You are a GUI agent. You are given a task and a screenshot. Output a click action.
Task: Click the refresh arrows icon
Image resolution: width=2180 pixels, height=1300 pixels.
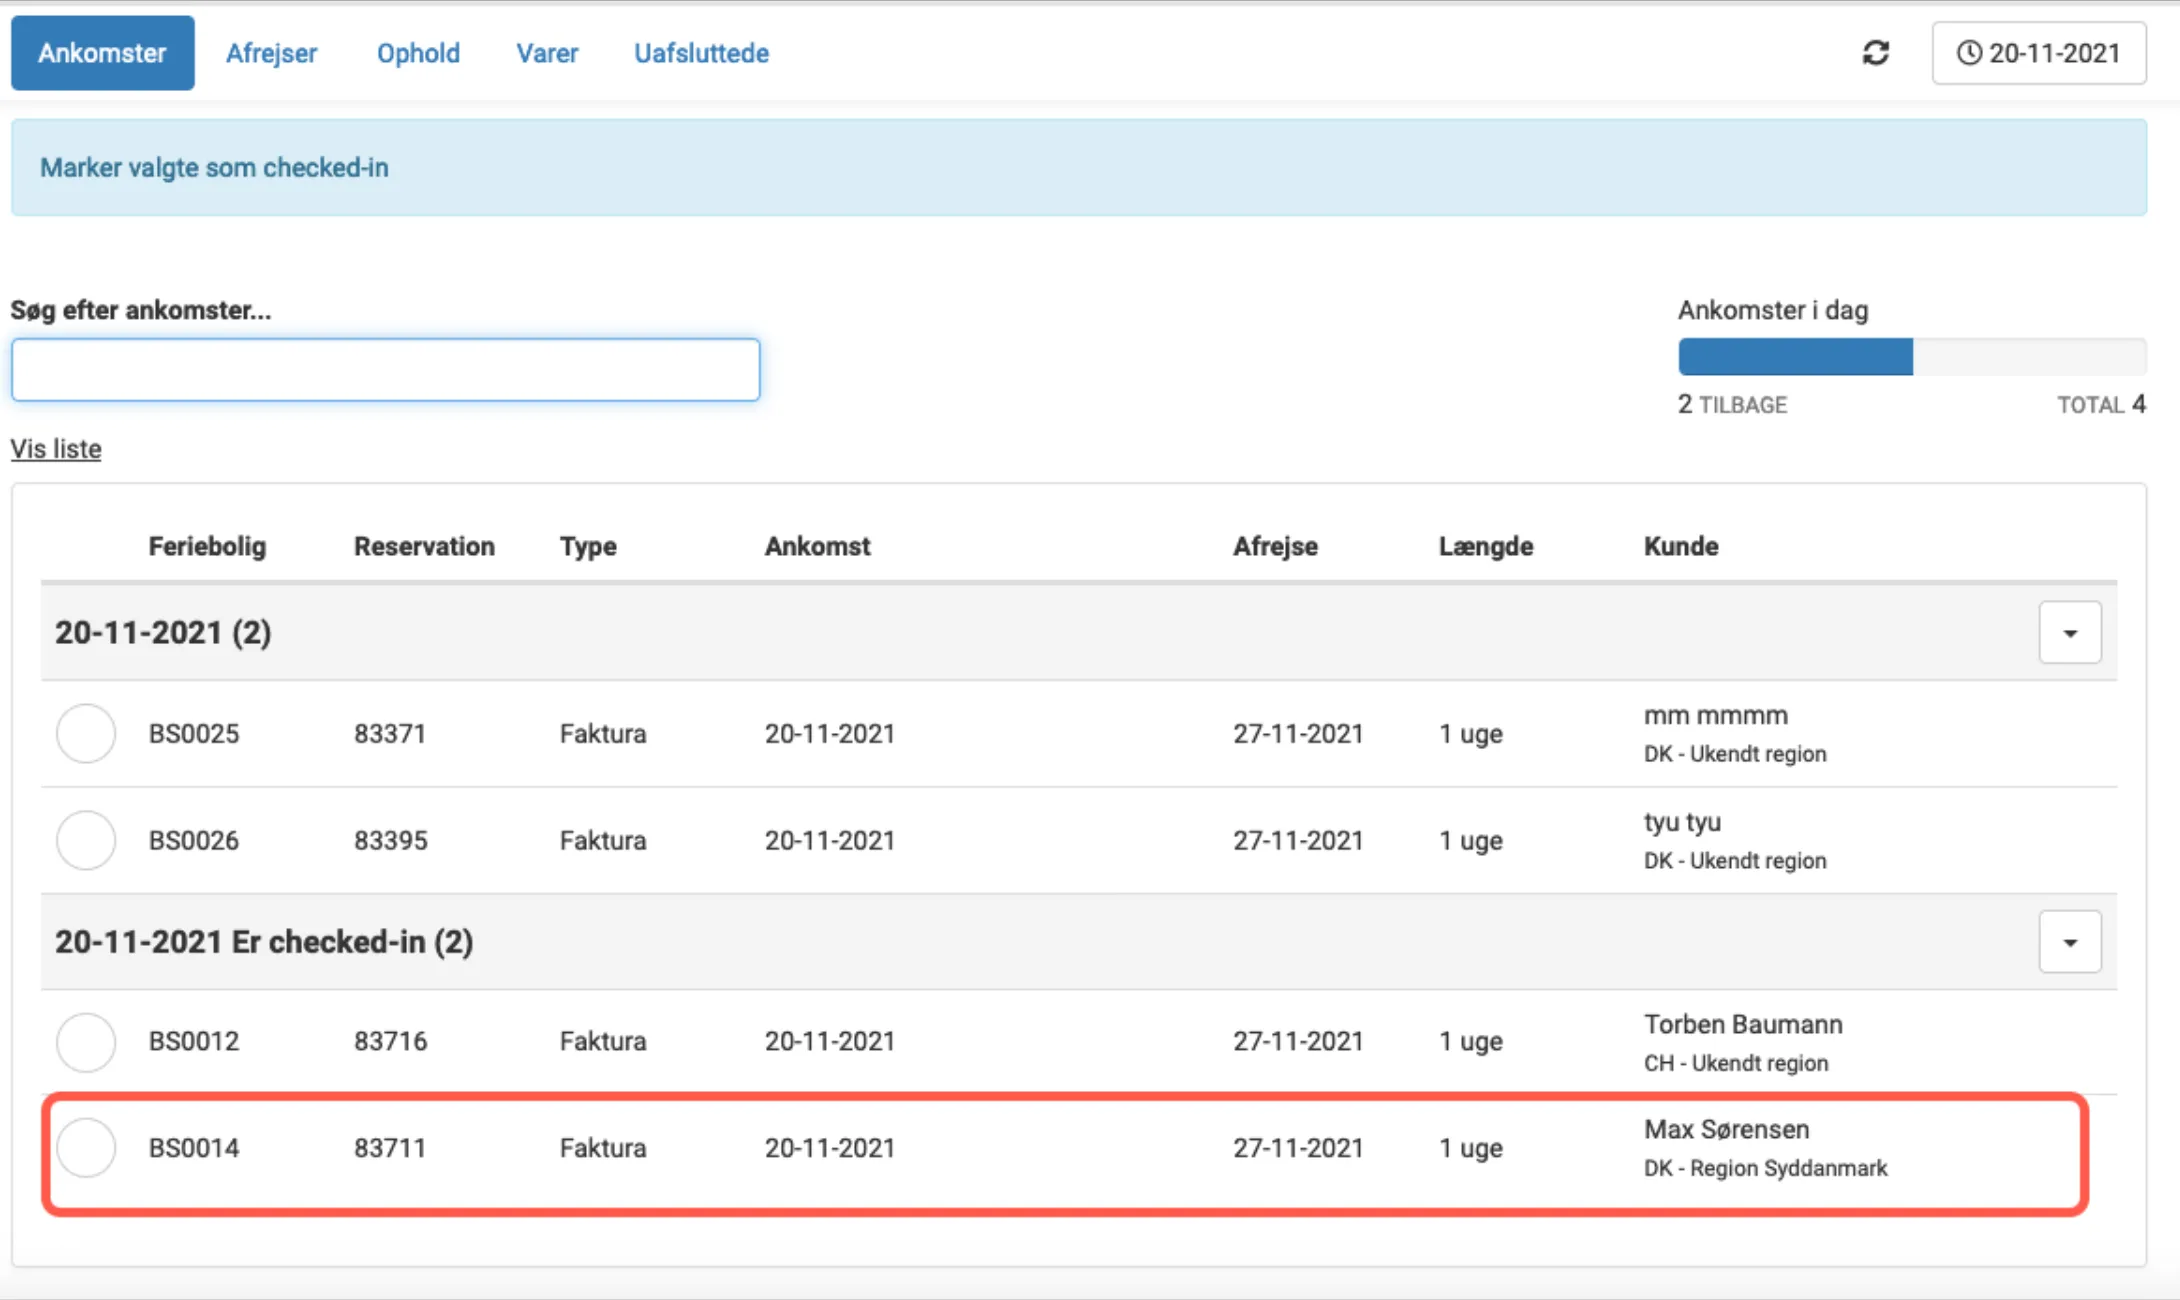tap(1875, 53)
